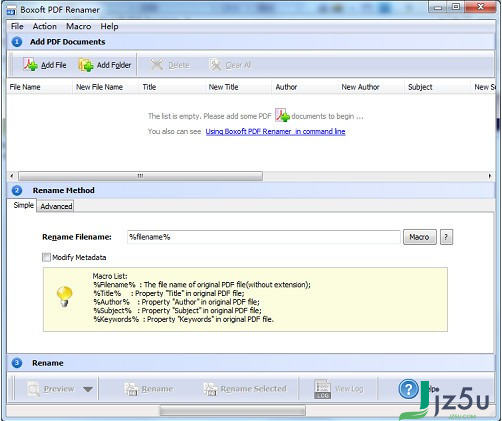Click the PDF icon in empty list message
The image size is (502, 421).
pos(282,115)
